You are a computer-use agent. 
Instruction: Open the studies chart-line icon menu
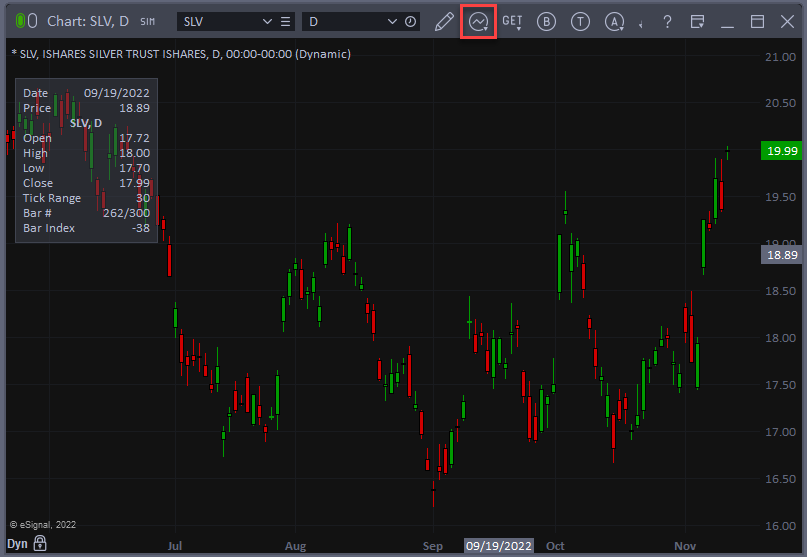coord(478,22)
